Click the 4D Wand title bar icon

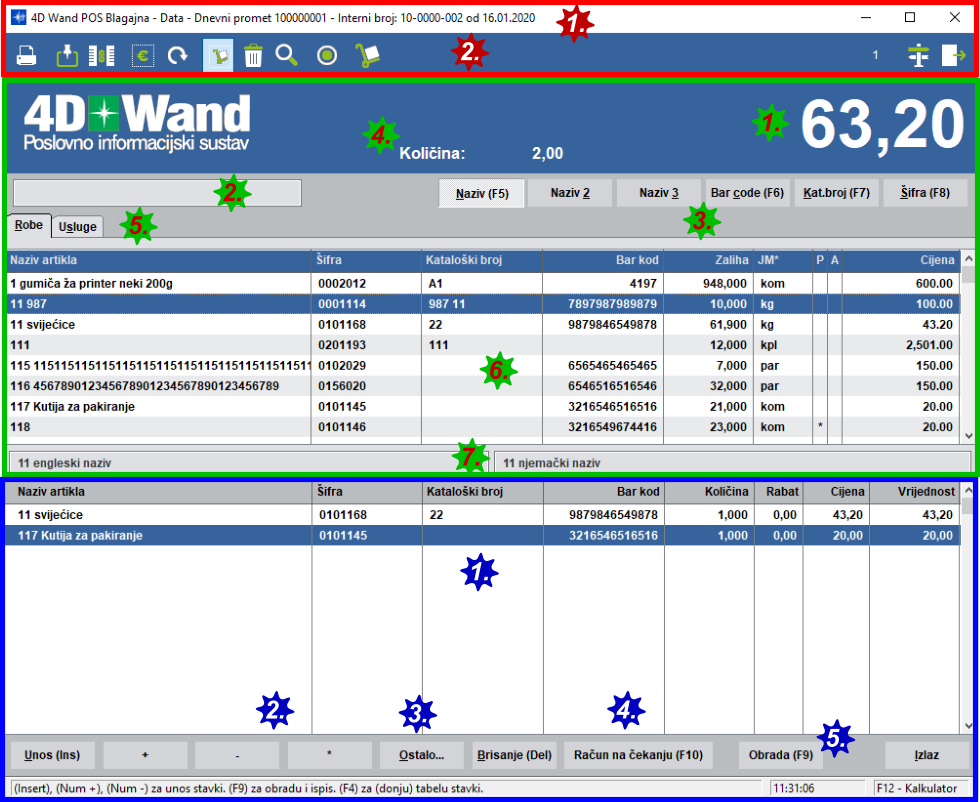tap(19, 18)
